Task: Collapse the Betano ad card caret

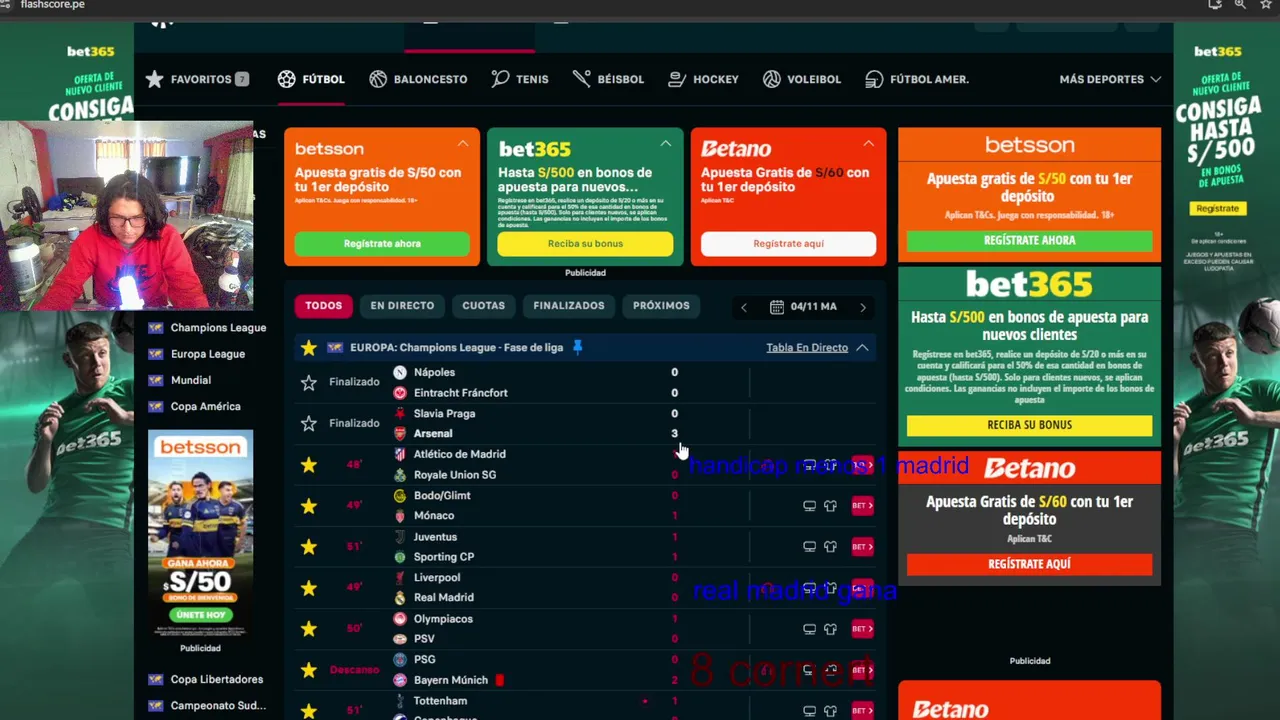Action: 868,144
